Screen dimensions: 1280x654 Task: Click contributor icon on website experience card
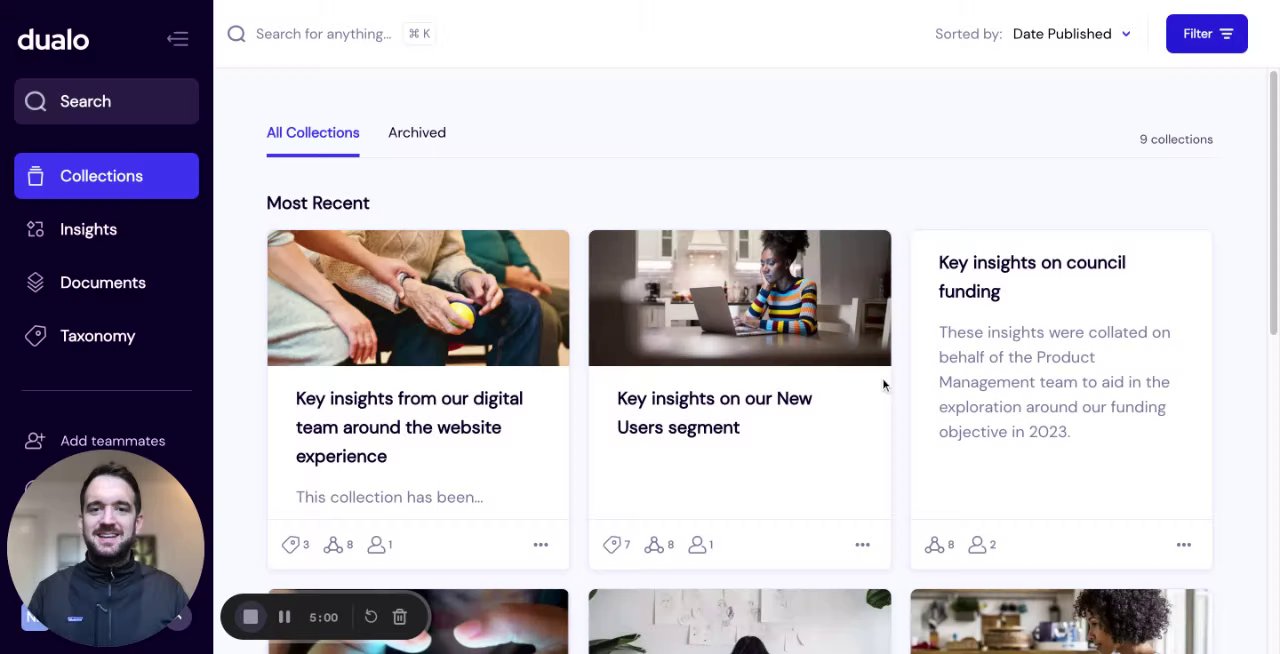coord(376,545)
